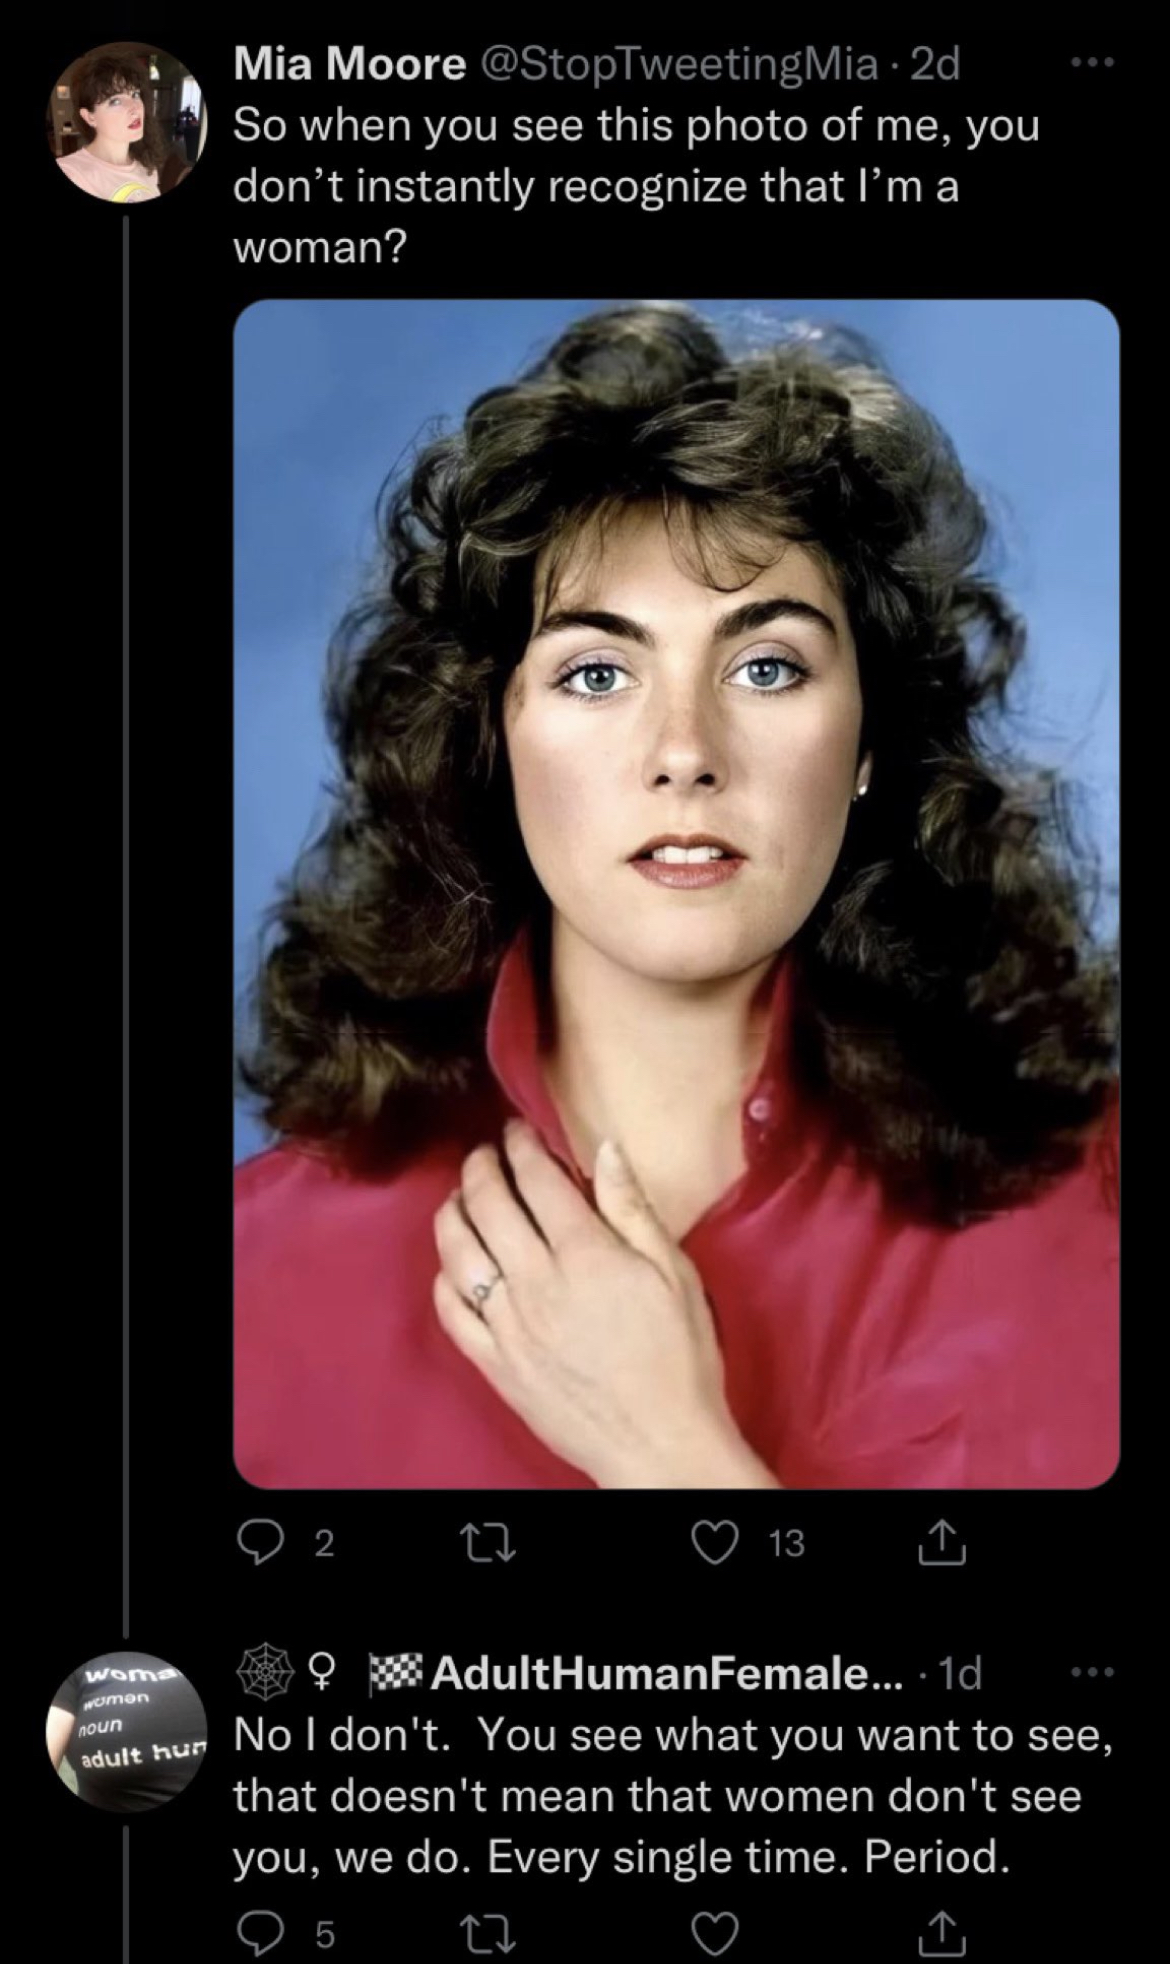
Task: Retweet AdultHumanFemale's reply
Action: pyautogui.click(x=486, y=1934)
